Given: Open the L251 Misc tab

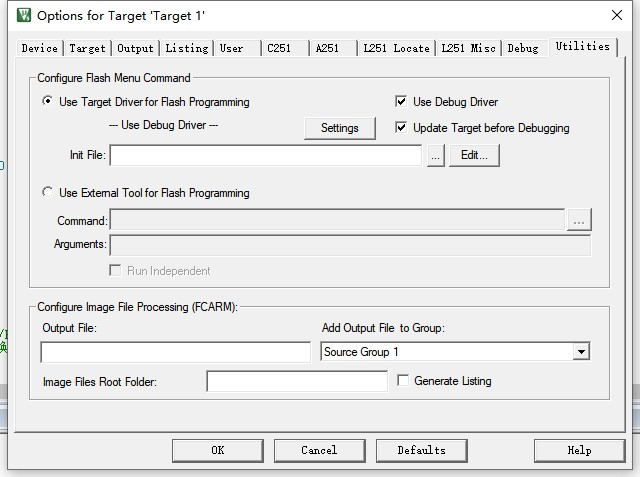Looking at the screenshot, I should pyautogui.click(x=469, y=48).
